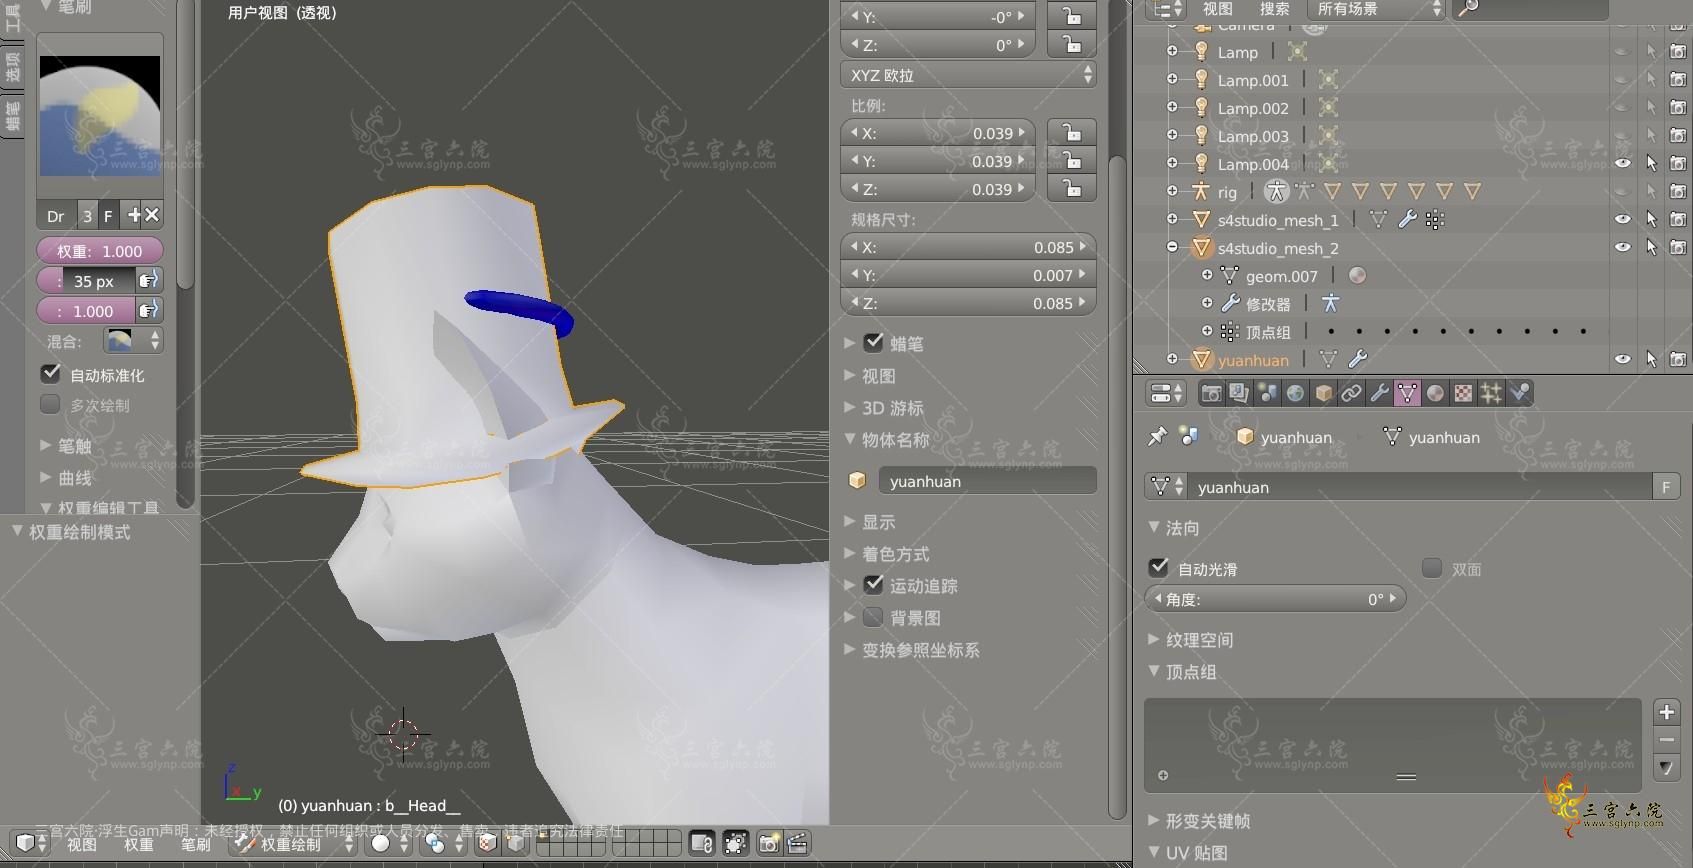Open the 笔刷 menu in viewport header
This screenshot has width=1693, height=868.
pos(196,844)
